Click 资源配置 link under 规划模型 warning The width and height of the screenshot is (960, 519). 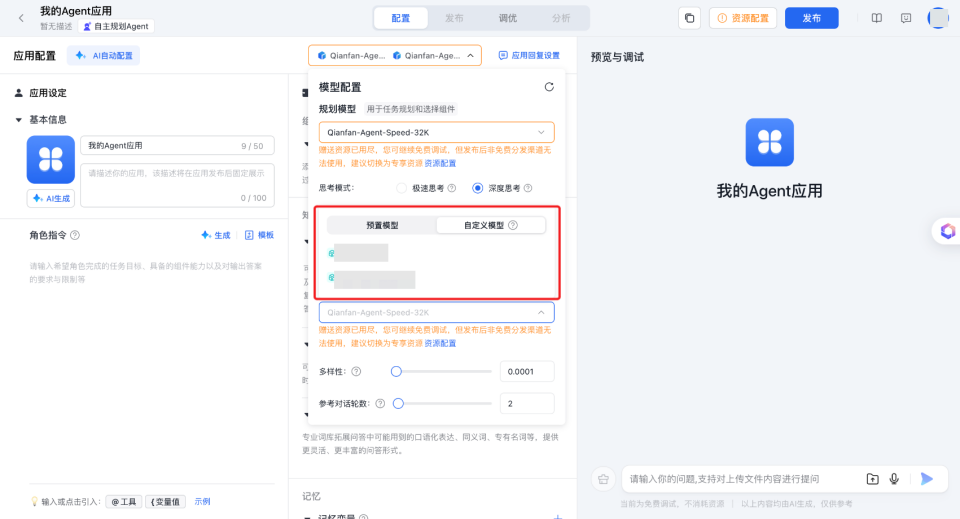coord(440,163)
